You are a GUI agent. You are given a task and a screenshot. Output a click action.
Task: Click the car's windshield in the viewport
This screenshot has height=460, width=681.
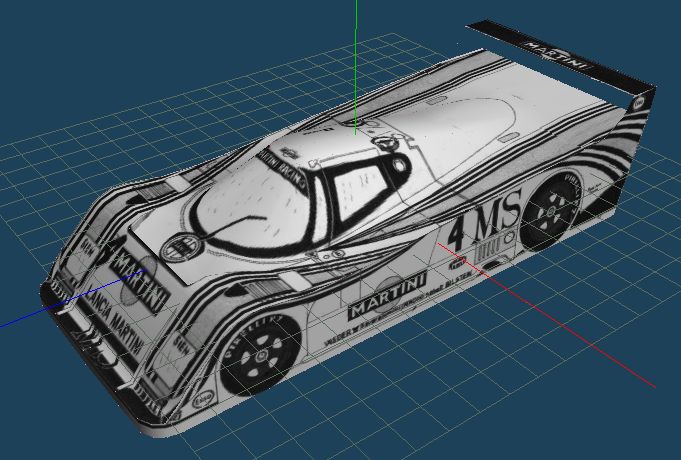[254, 202]
